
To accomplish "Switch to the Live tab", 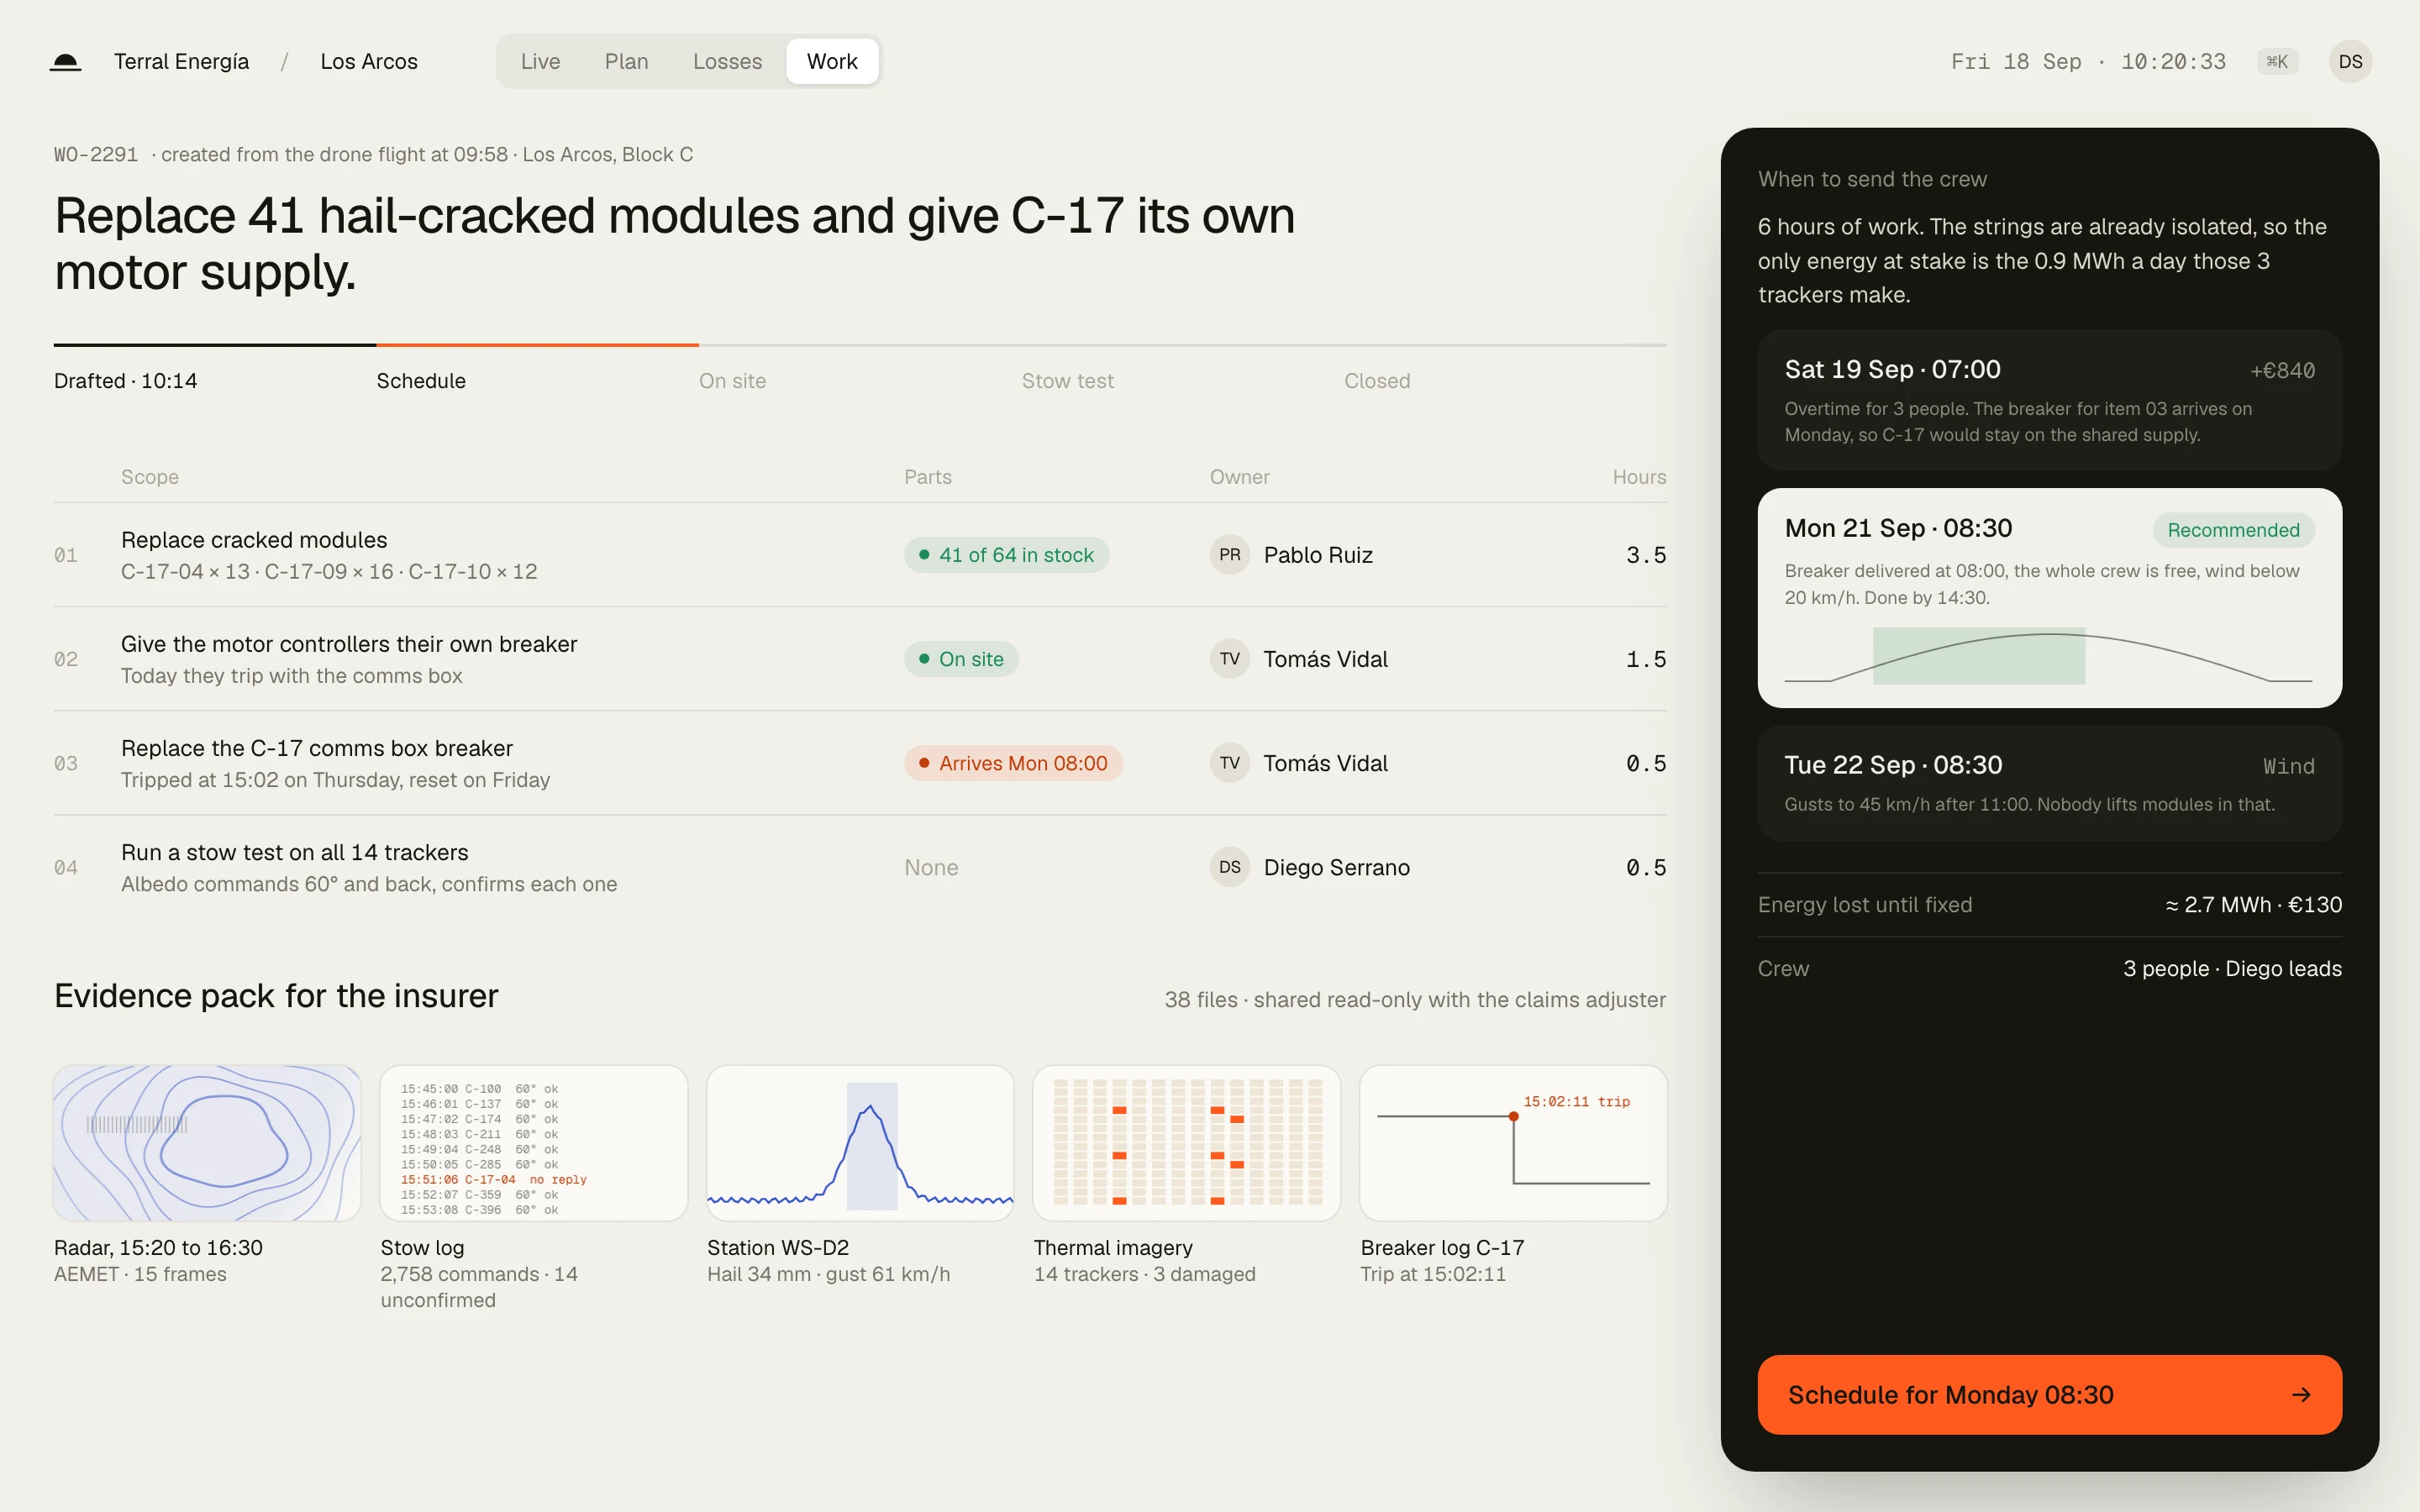I will tap(540, 62).
